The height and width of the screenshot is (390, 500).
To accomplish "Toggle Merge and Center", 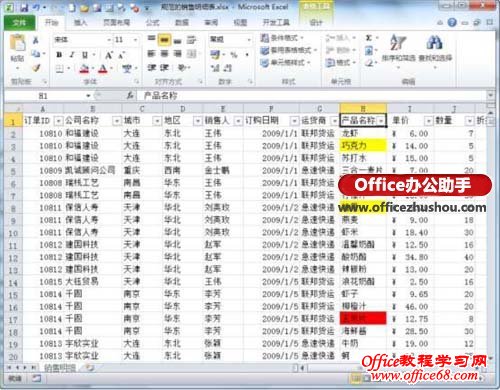I will click(191, 54).
